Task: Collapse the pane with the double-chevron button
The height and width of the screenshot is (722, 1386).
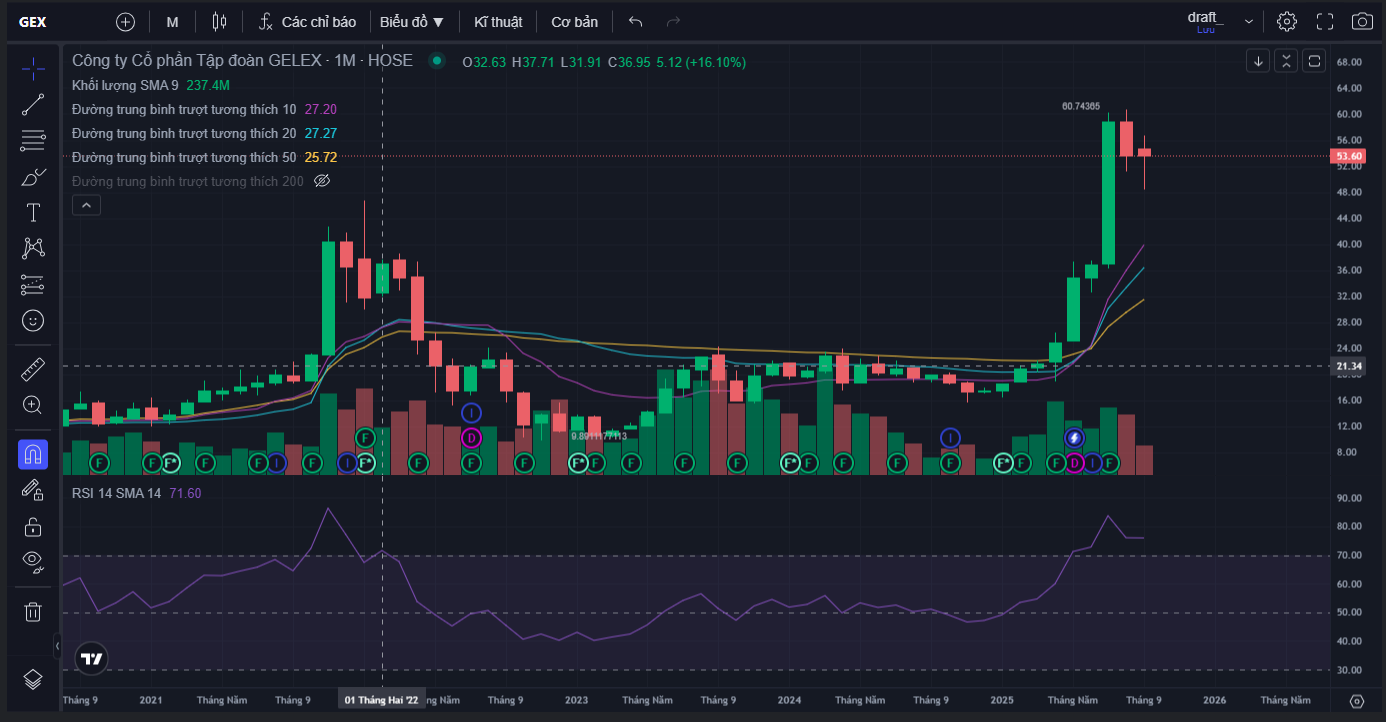Action: point(1286,61)
